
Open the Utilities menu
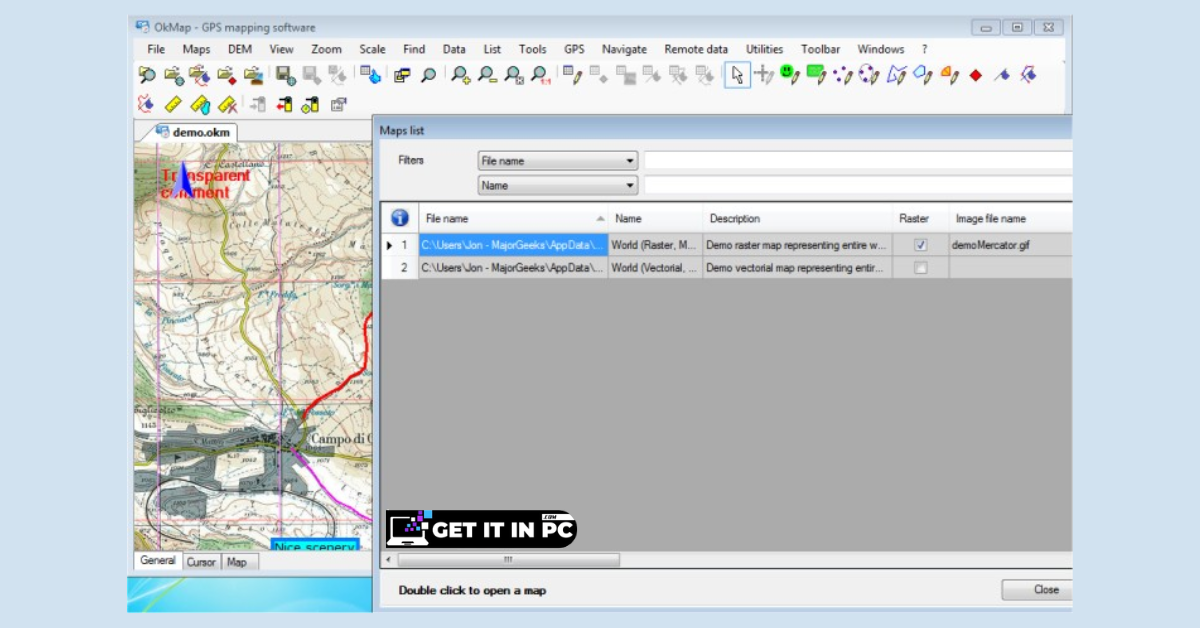point(765,49)
